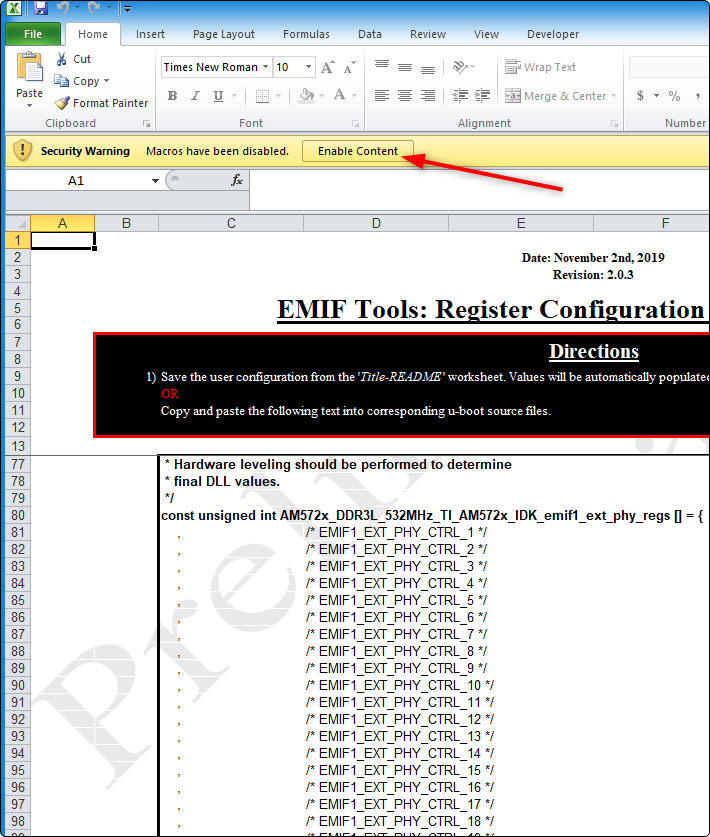Open the Times New Roman font dropdown
Image resolution: width=710 pixels, height=837 pixels.
pos(265,67)
